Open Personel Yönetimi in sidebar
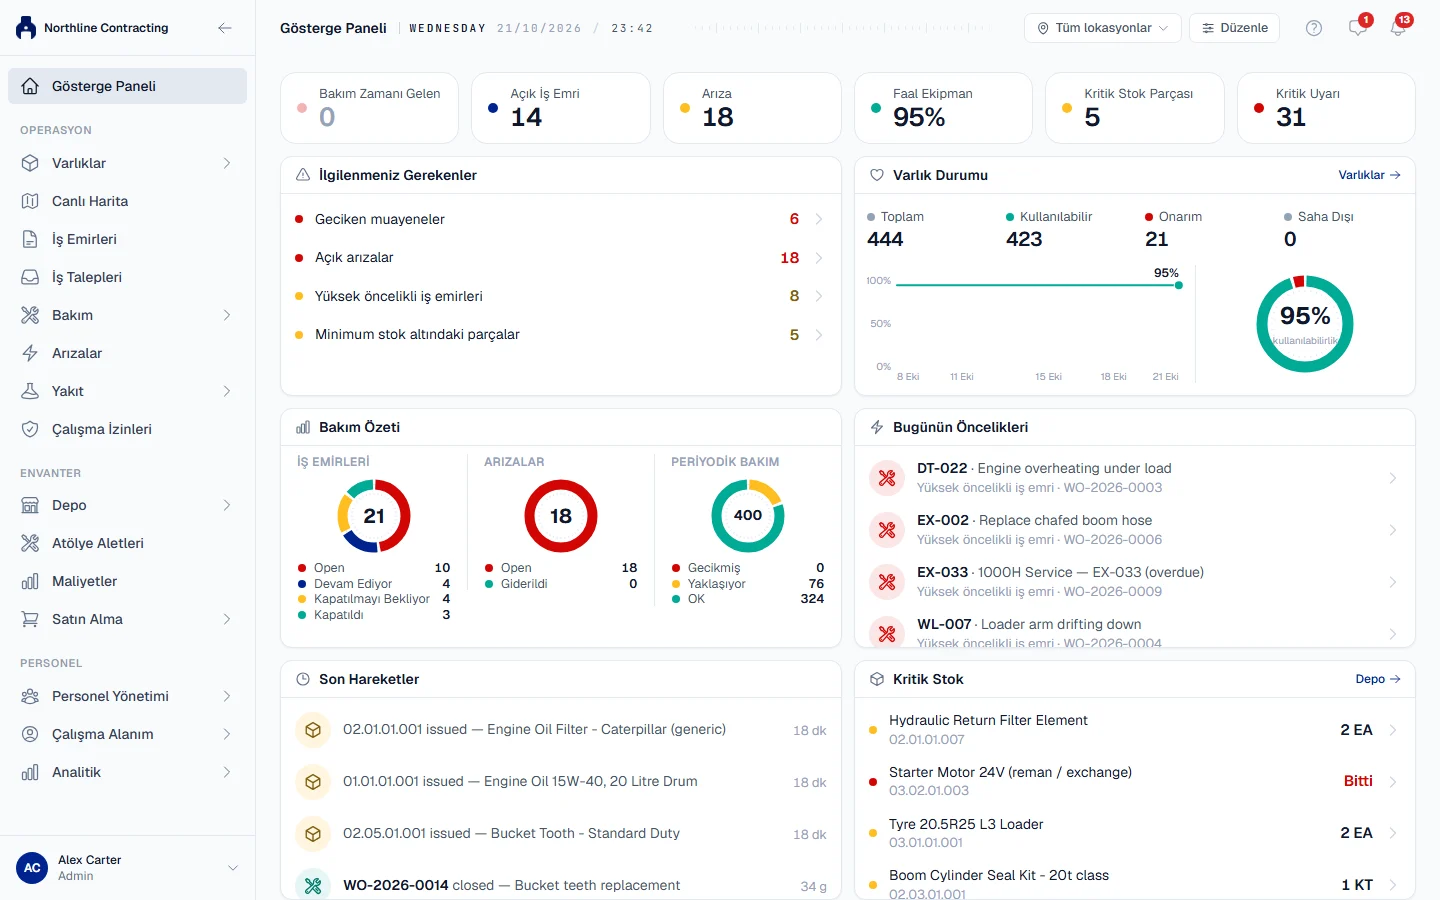The image size is (1440, 900). pos(127,696)
